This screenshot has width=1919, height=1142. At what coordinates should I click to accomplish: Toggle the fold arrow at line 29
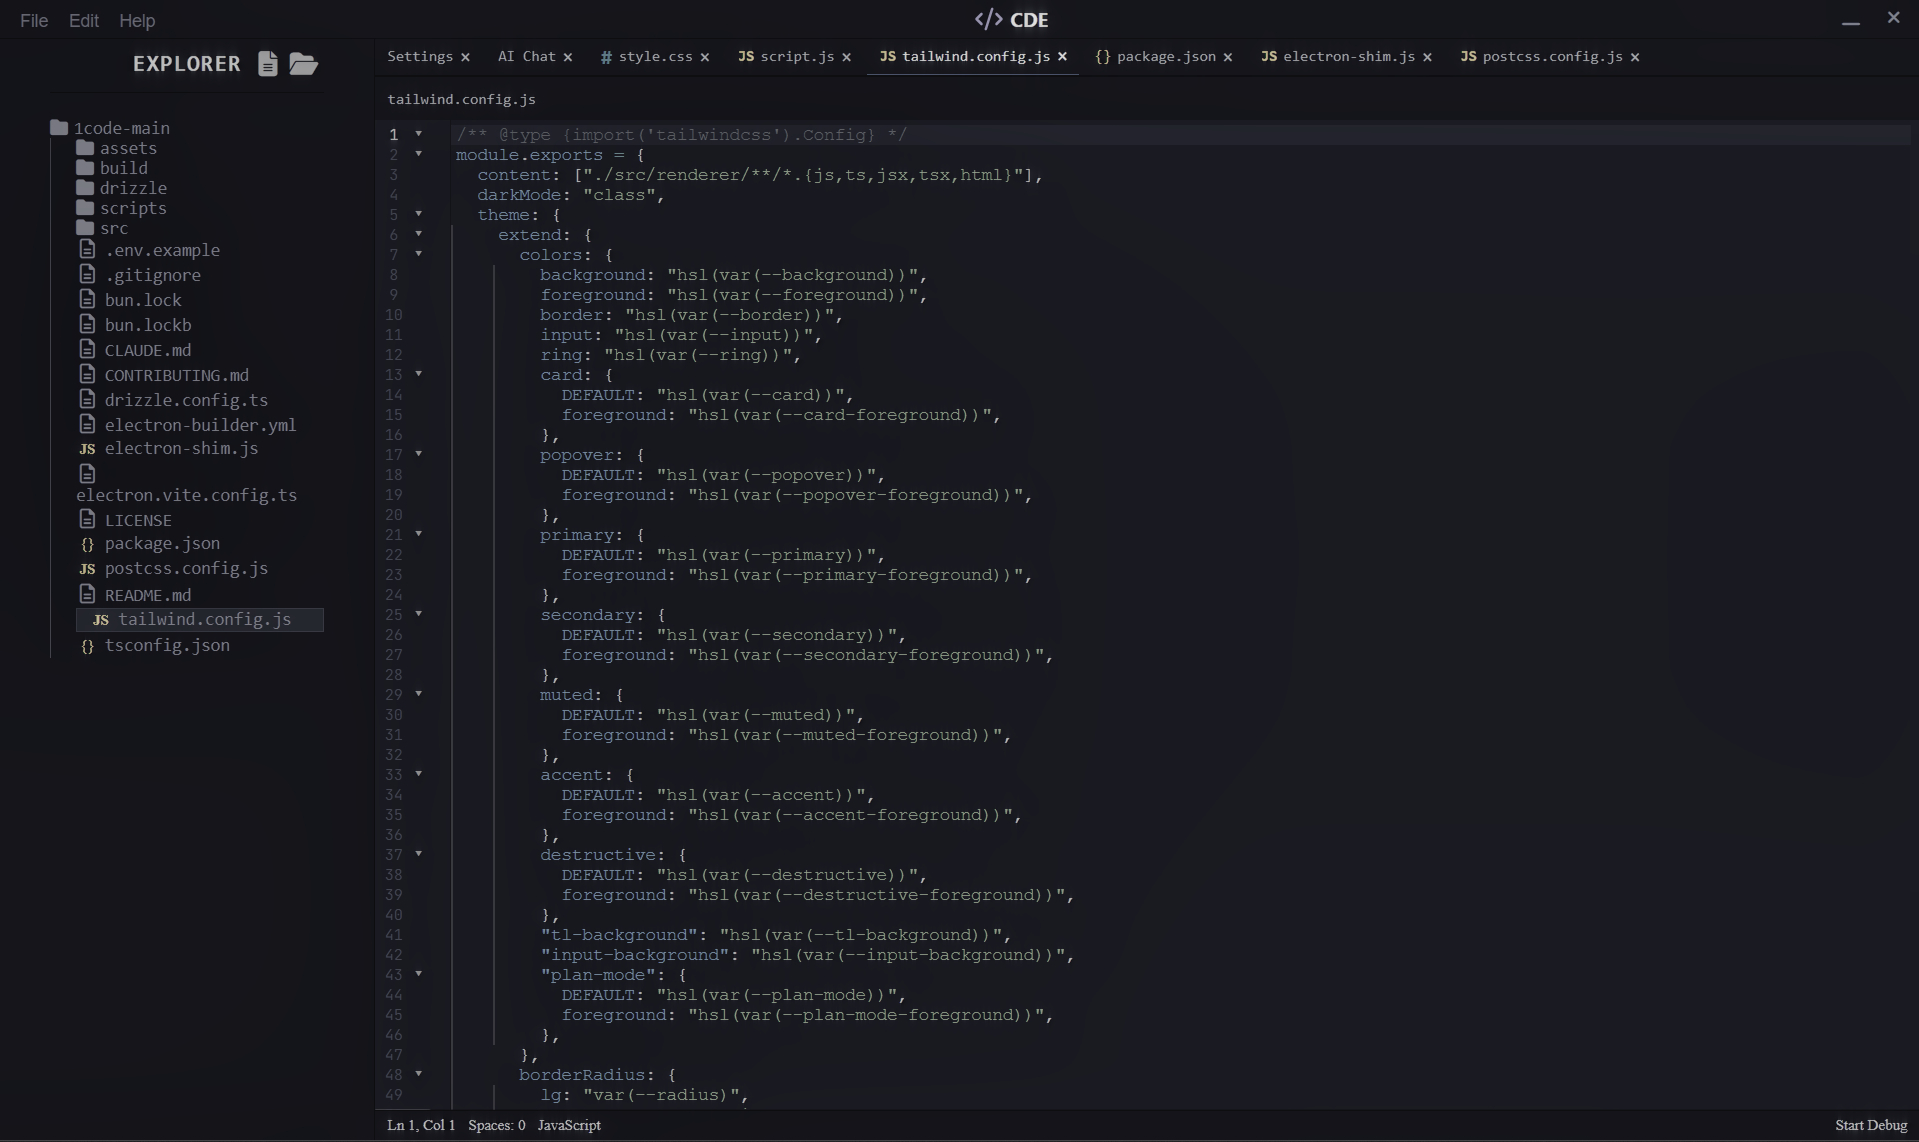[x=419, y=694]
